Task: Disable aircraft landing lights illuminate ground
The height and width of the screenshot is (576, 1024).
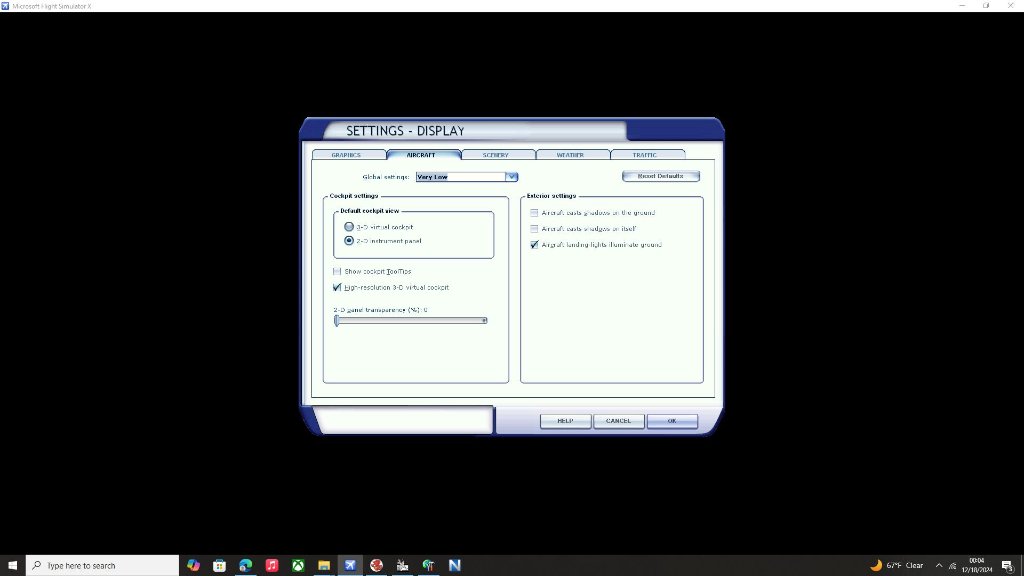Action: pos(534,244)
